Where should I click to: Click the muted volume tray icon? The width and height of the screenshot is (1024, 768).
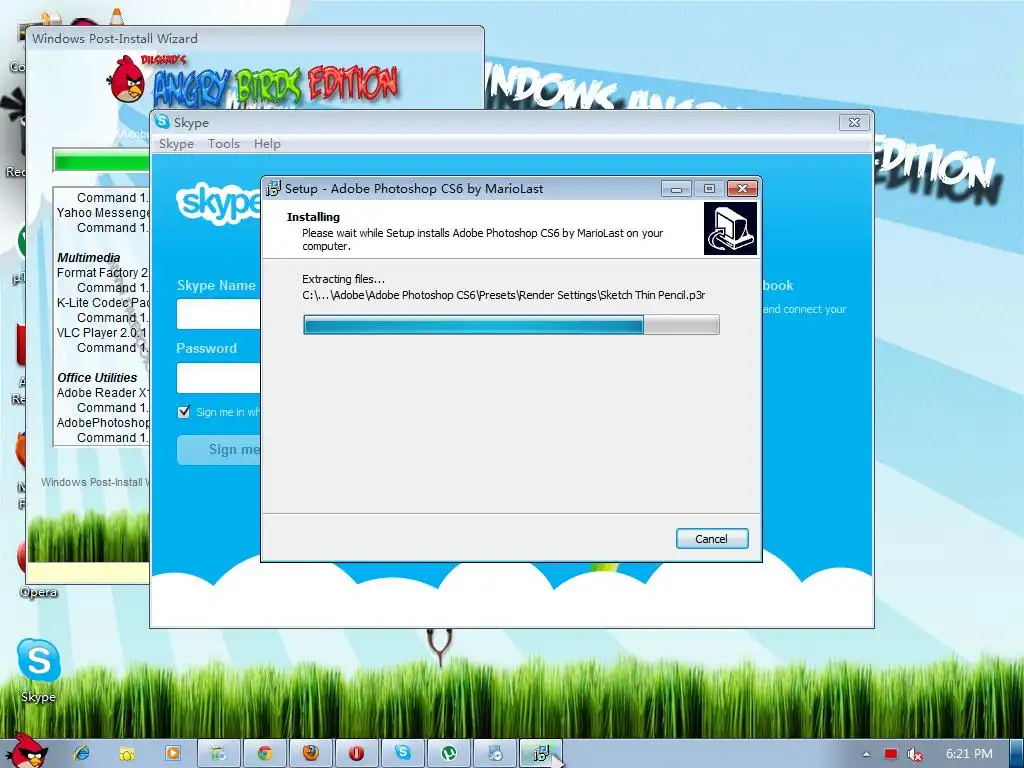coord(915,754)
